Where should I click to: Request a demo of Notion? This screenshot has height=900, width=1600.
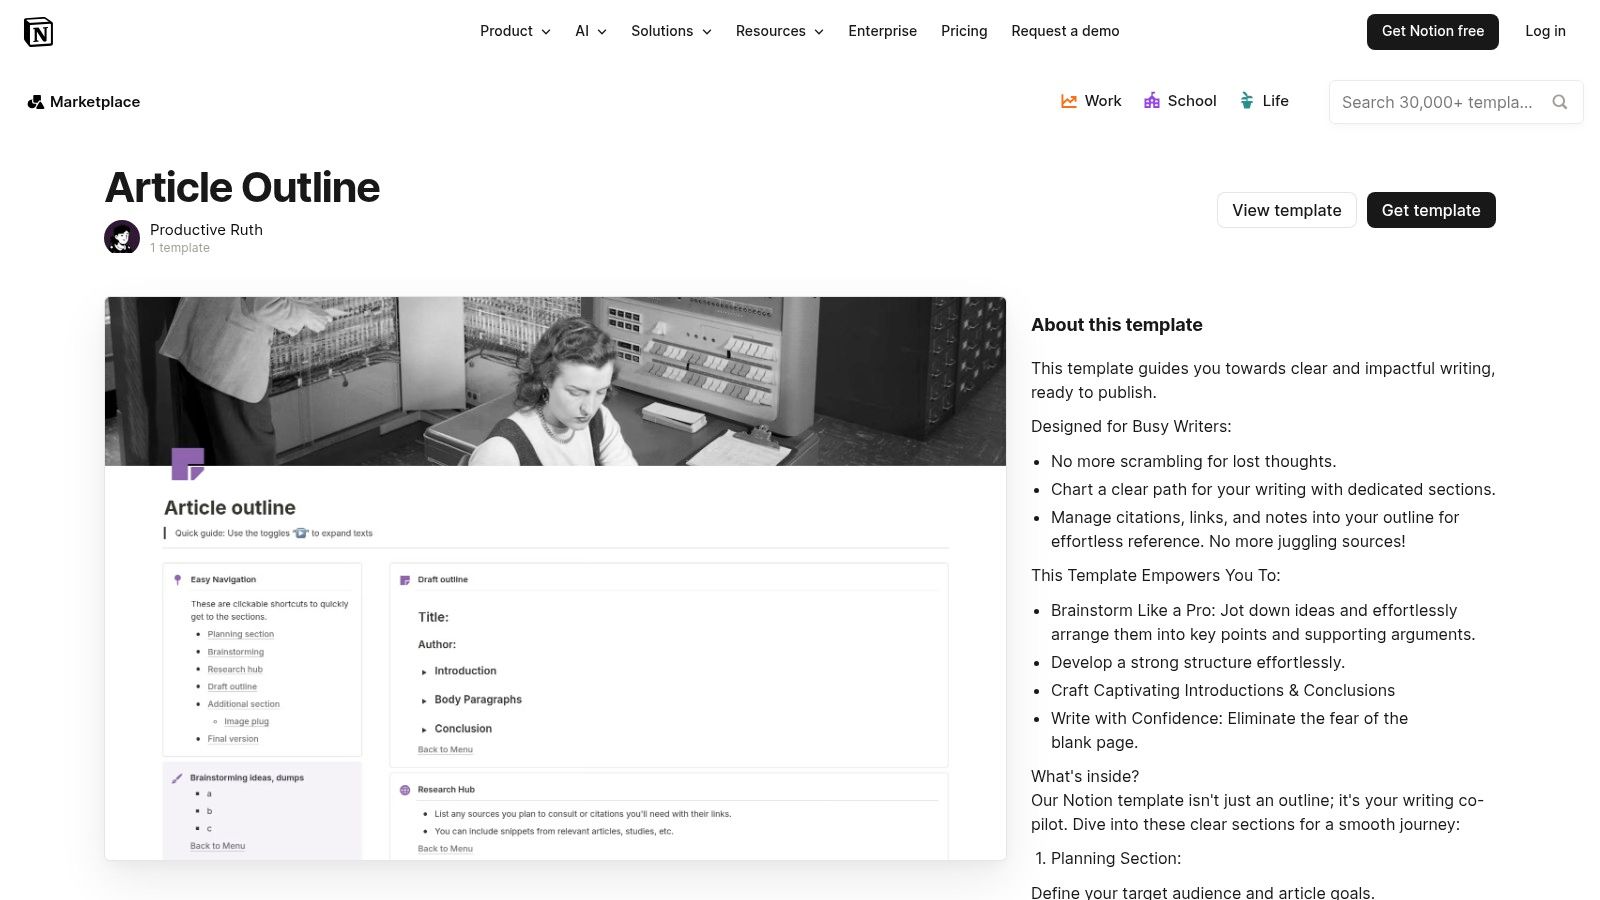[x=1065, y=31]
